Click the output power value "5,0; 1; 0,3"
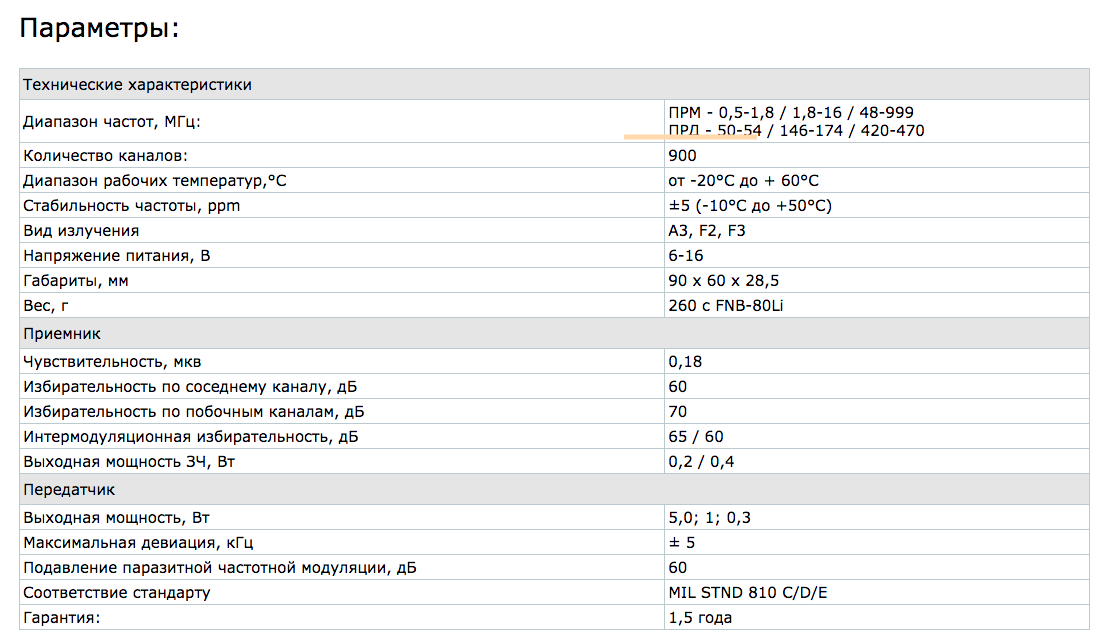 (708, 518)
